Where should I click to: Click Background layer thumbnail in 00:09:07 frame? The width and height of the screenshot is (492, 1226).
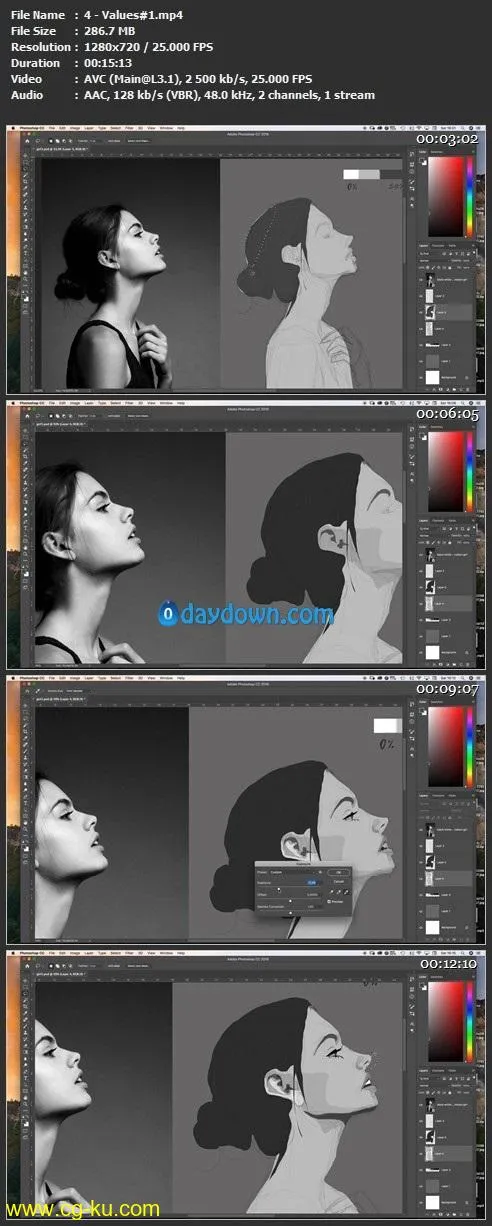point(432,929)
